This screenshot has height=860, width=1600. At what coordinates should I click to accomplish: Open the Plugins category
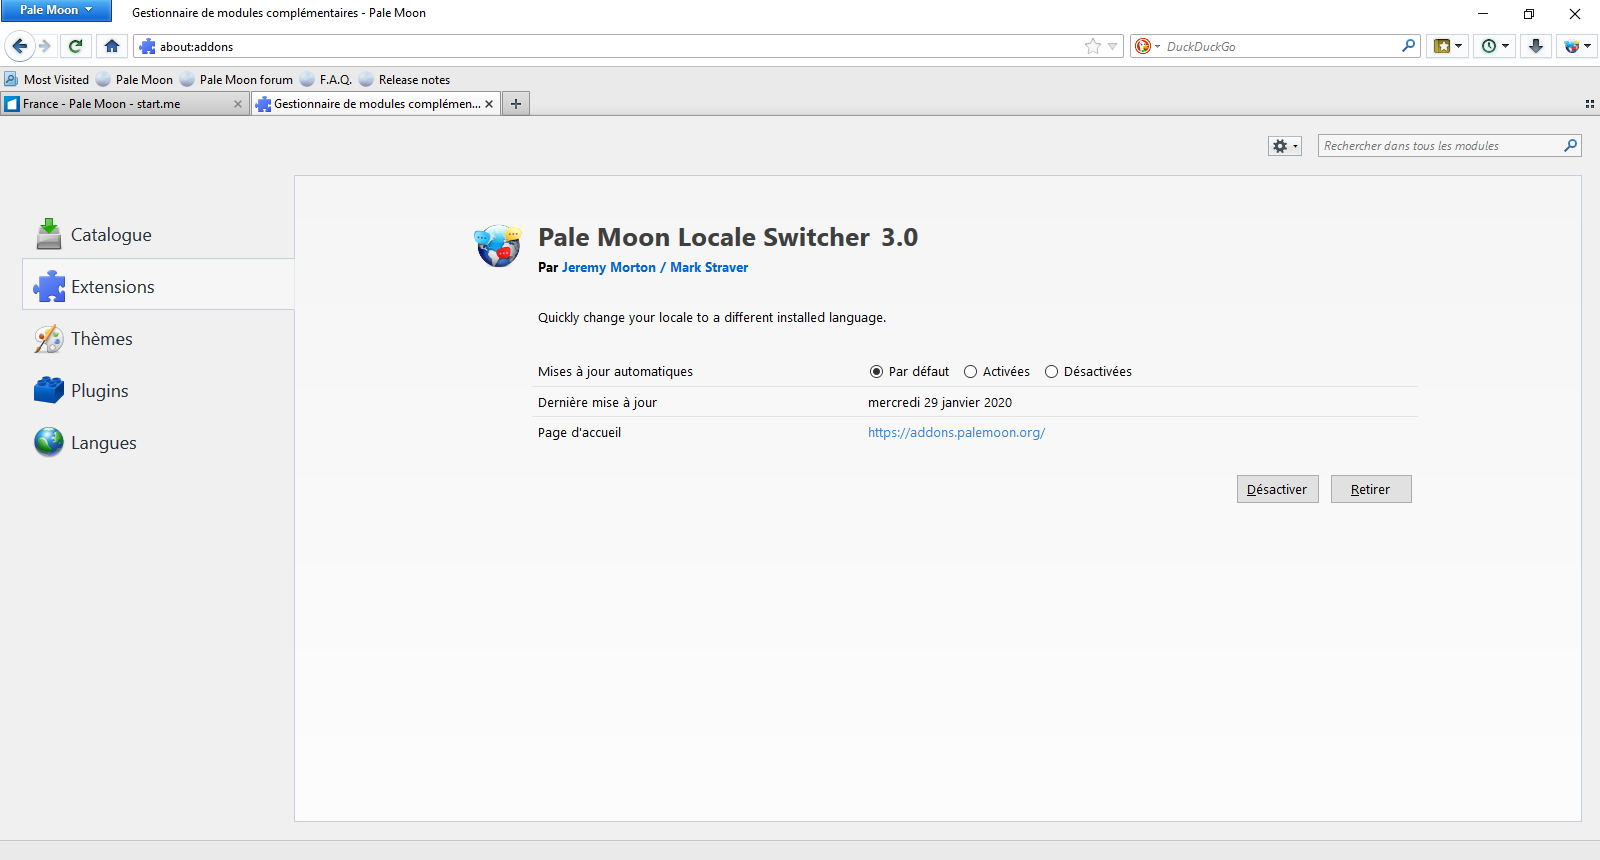(158, 391)
